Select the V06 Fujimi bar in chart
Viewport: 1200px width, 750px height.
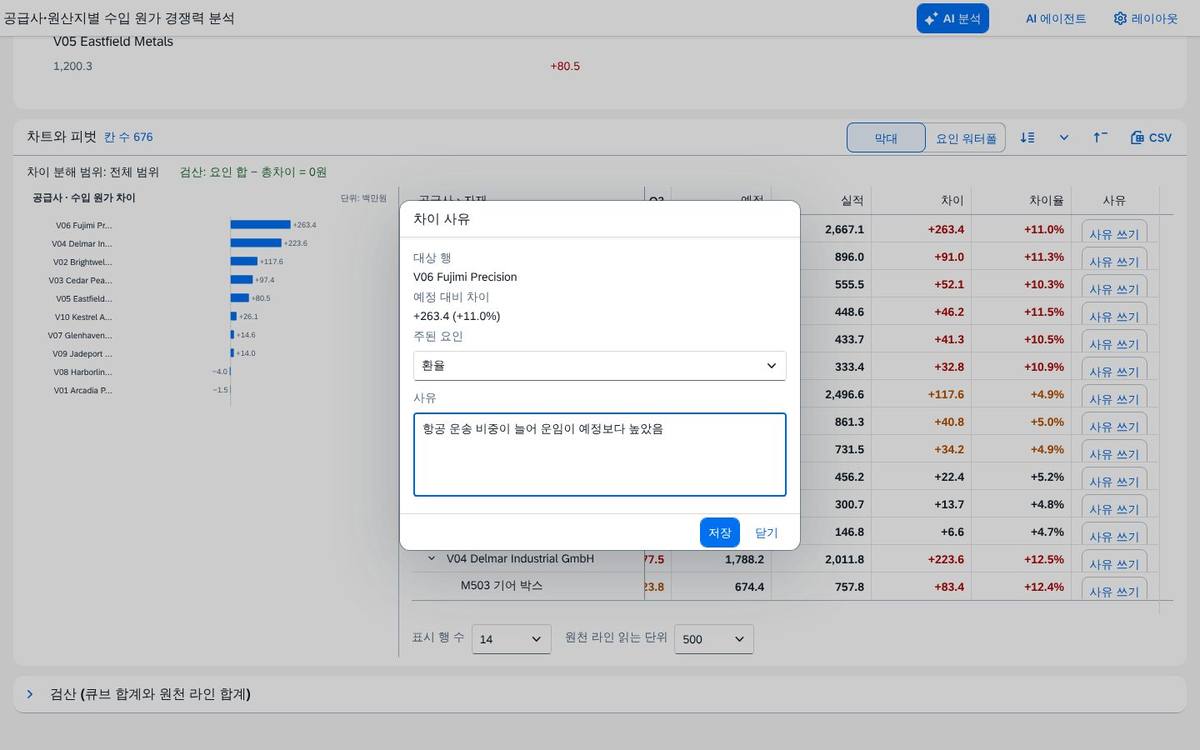tap(260, 225)
